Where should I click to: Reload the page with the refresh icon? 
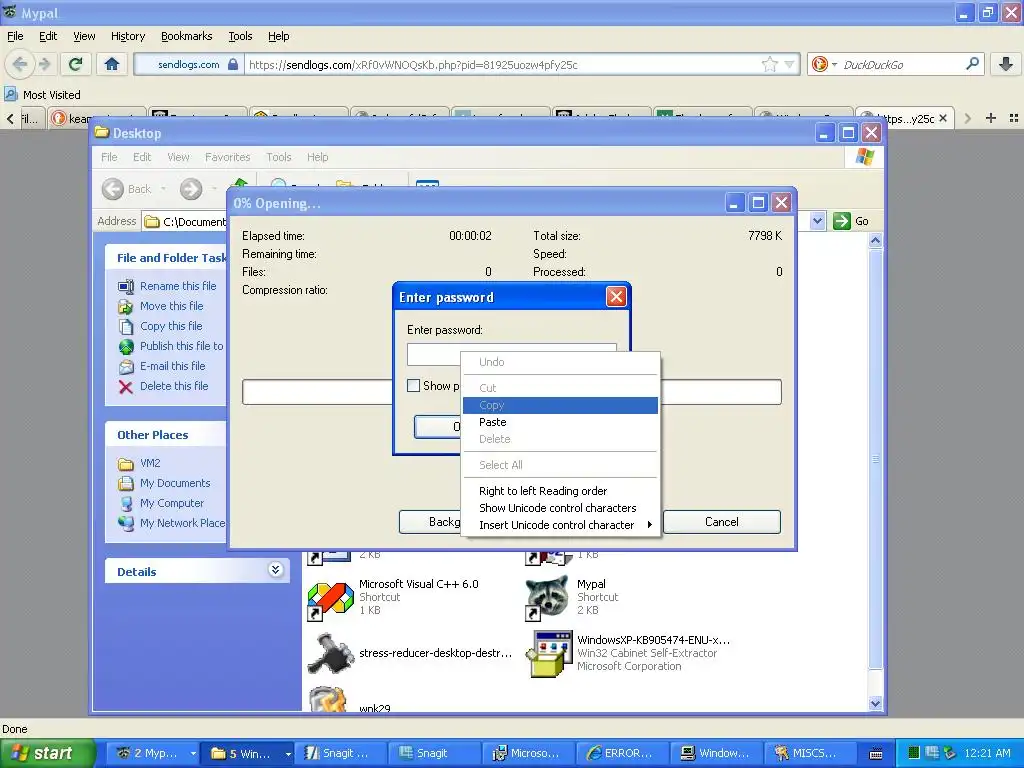[x=76, y=64]
